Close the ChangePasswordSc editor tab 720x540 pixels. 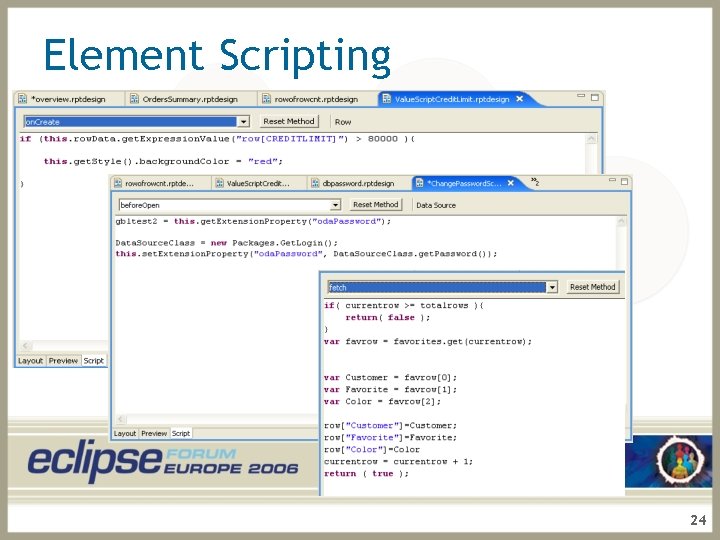tap(511, 183)
